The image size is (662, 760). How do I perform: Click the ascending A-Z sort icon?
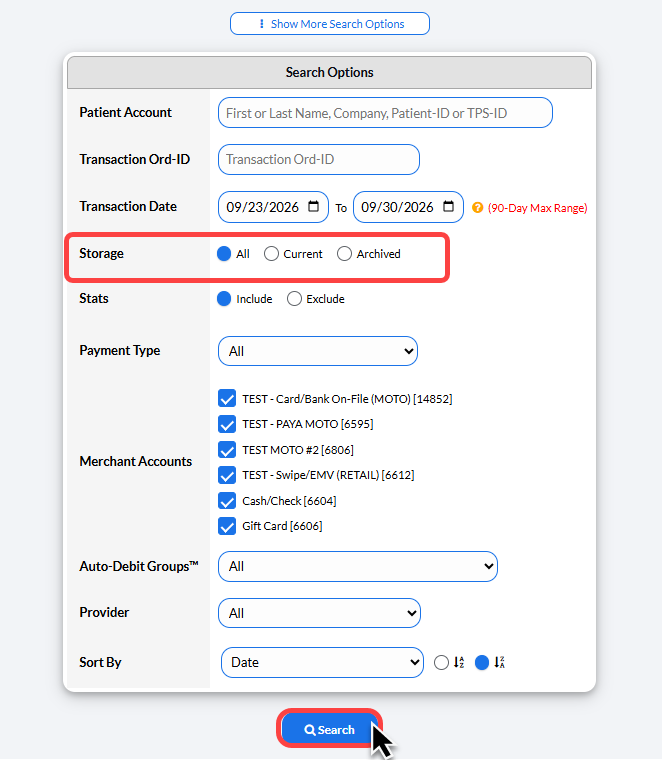pyautogui.click(x=459, y=662)
